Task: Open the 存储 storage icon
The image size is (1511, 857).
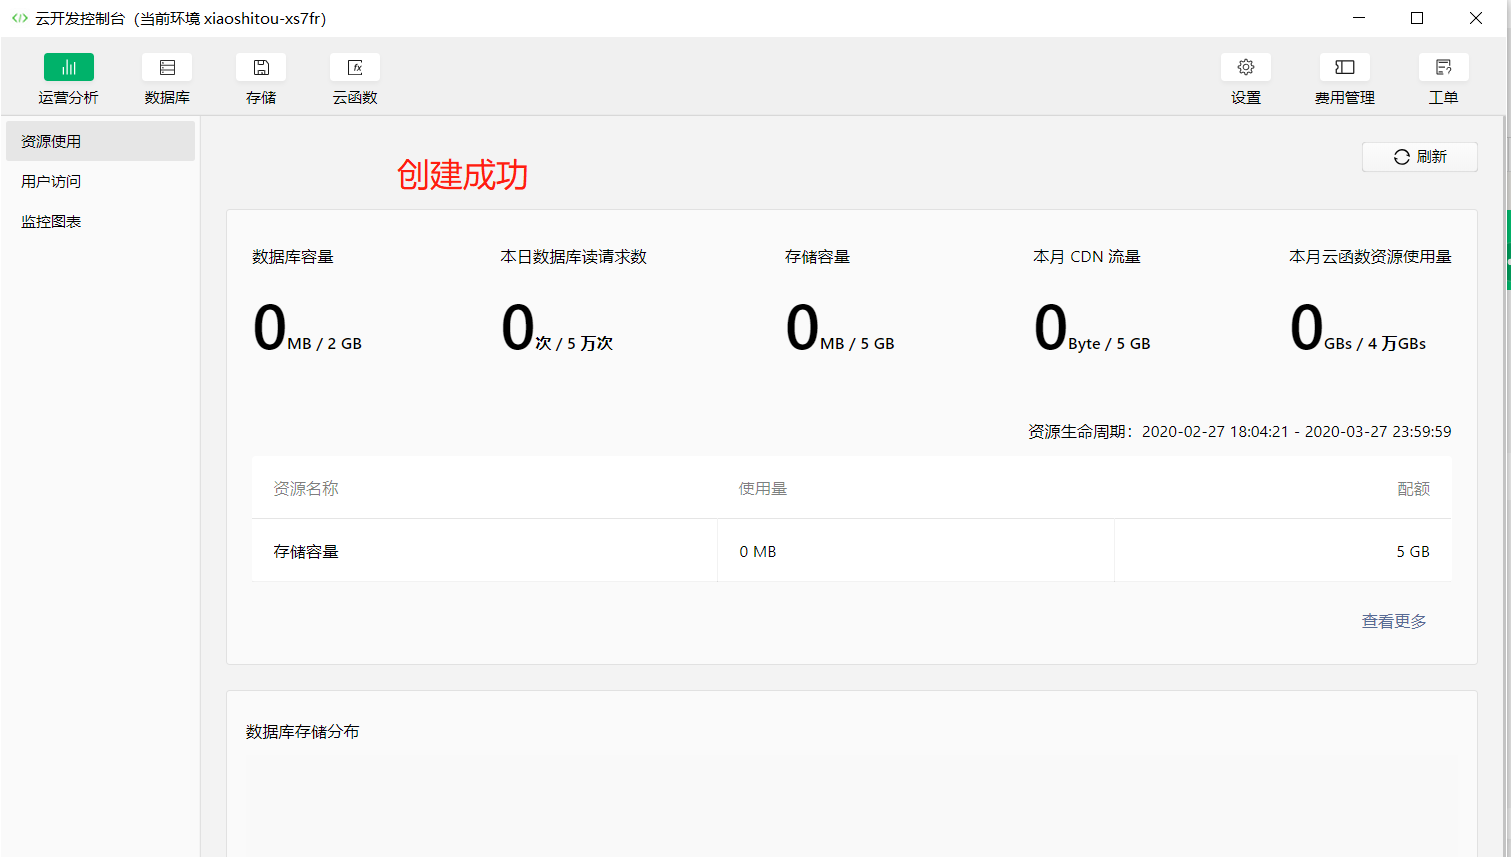Action: pyautogui.click(x=261, y=67)
